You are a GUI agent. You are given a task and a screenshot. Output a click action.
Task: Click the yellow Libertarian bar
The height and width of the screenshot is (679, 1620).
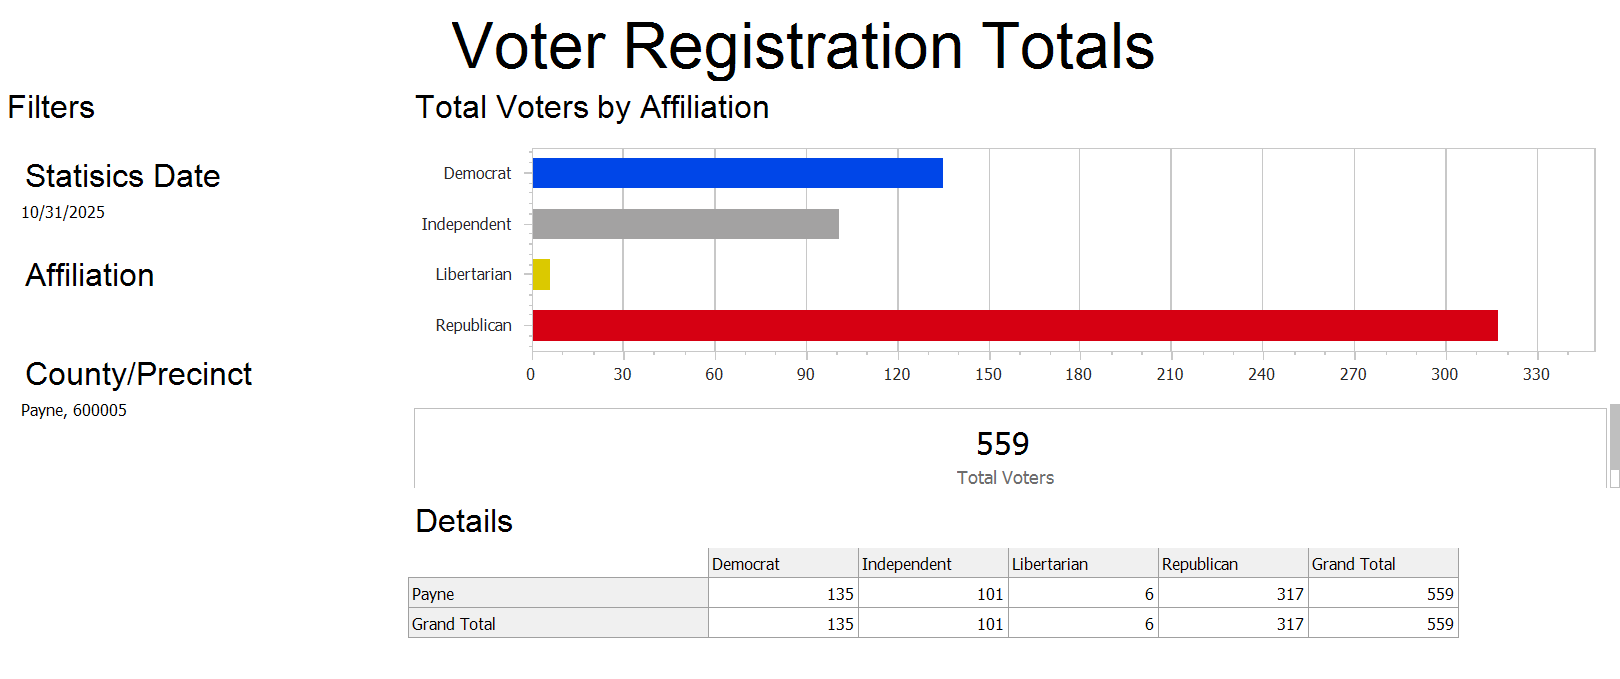tap(541, 274)
